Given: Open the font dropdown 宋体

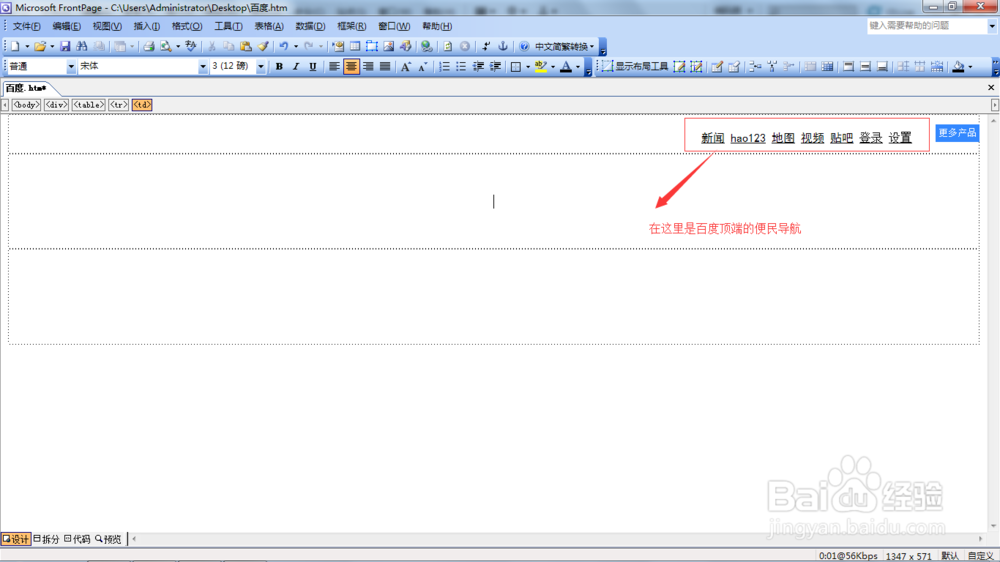Looking at the screenshot, I should click(202, 66).
